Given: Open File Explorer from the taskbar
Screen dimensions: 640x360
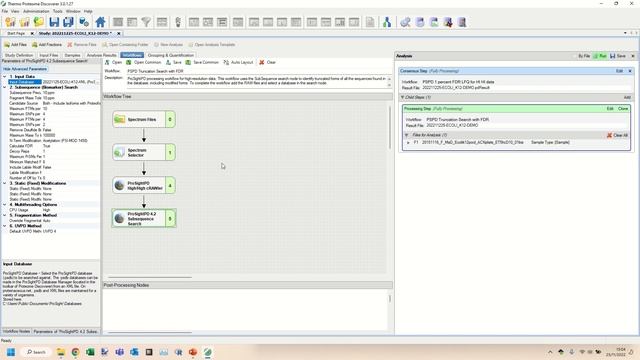Looking at the screenshot, I should pos(61,352).
